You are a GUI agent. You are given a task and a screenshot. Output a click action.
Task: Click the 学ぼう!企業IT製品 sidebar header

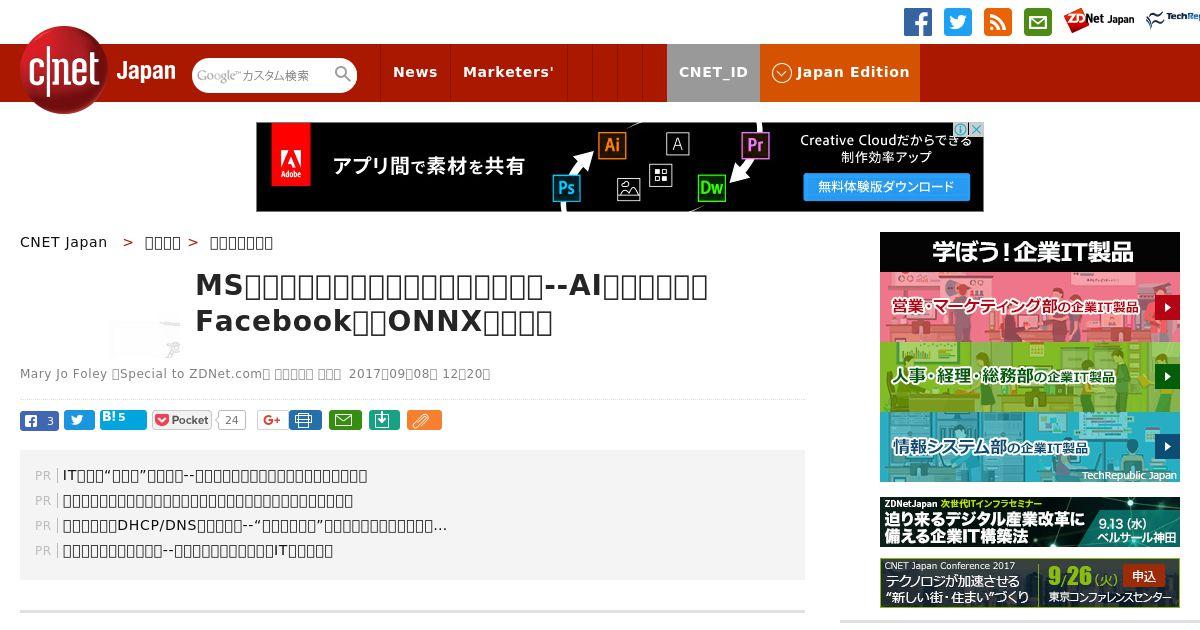pyautogui.click(x=1030, y=252)
